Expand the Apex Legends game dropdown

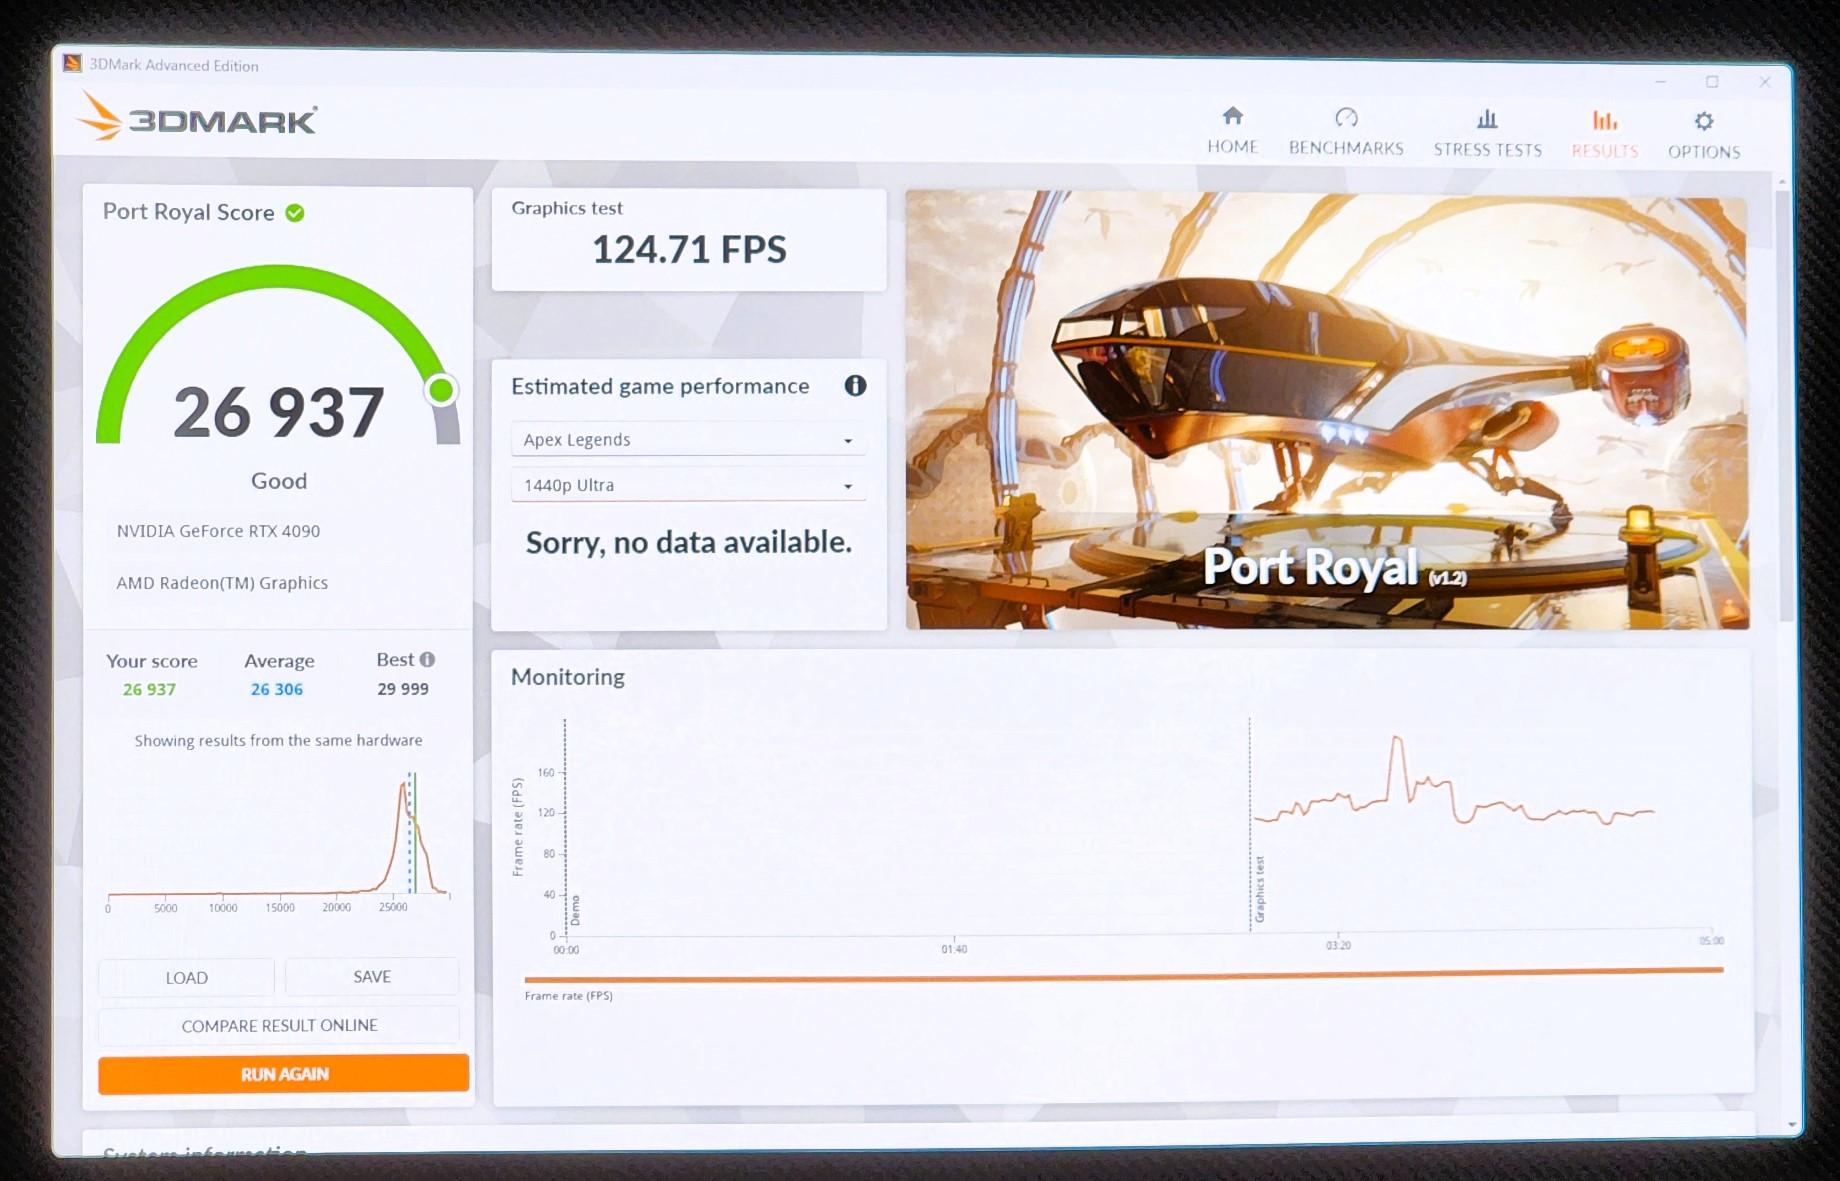click(x=688, y=440)
